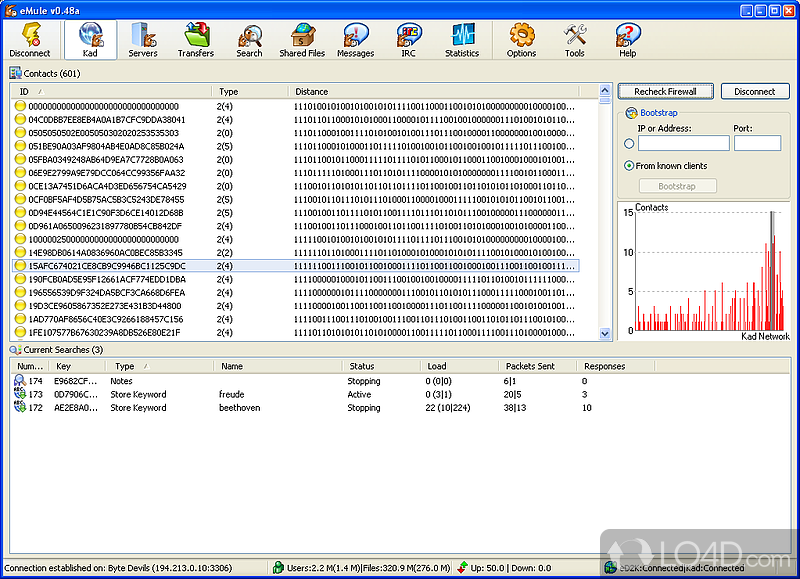Sort searches by Key column
This screenshot has width=800, height=579.
tap(78, 366)
